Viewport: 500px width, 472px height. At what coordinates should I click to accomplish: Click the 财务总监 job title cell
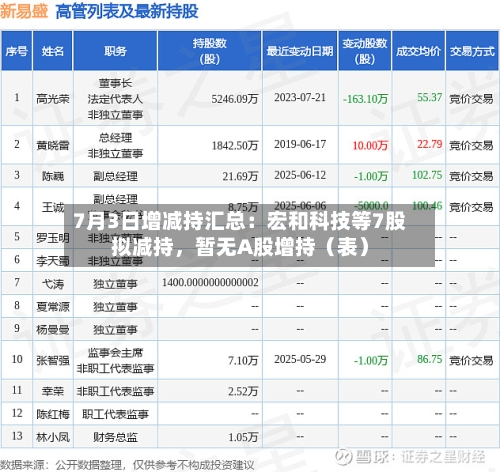tap(115, 437)
